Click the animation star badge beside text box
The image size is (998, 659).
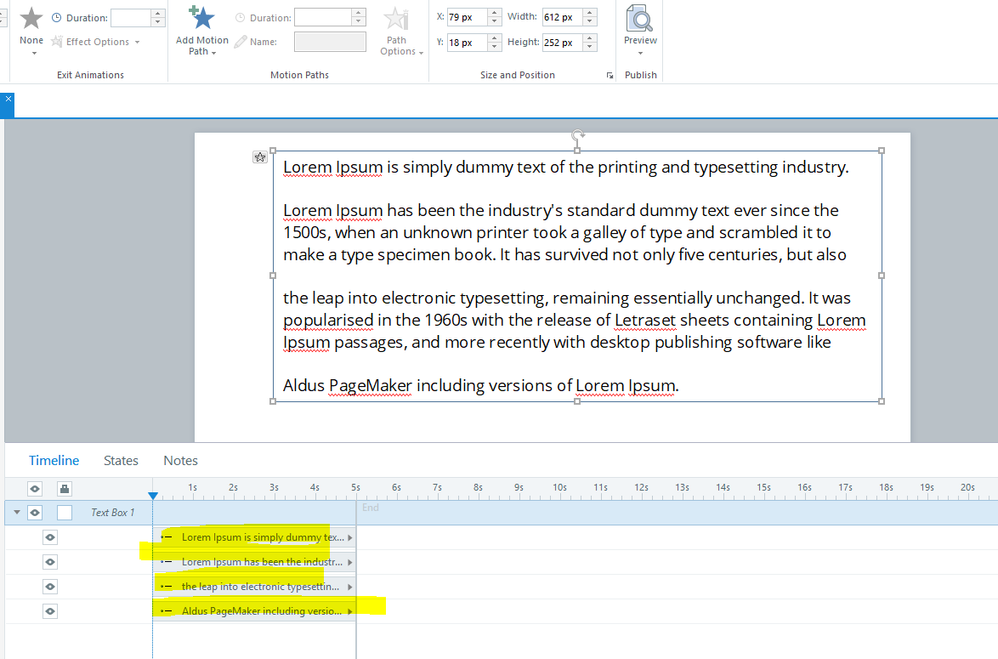[260, 157]
